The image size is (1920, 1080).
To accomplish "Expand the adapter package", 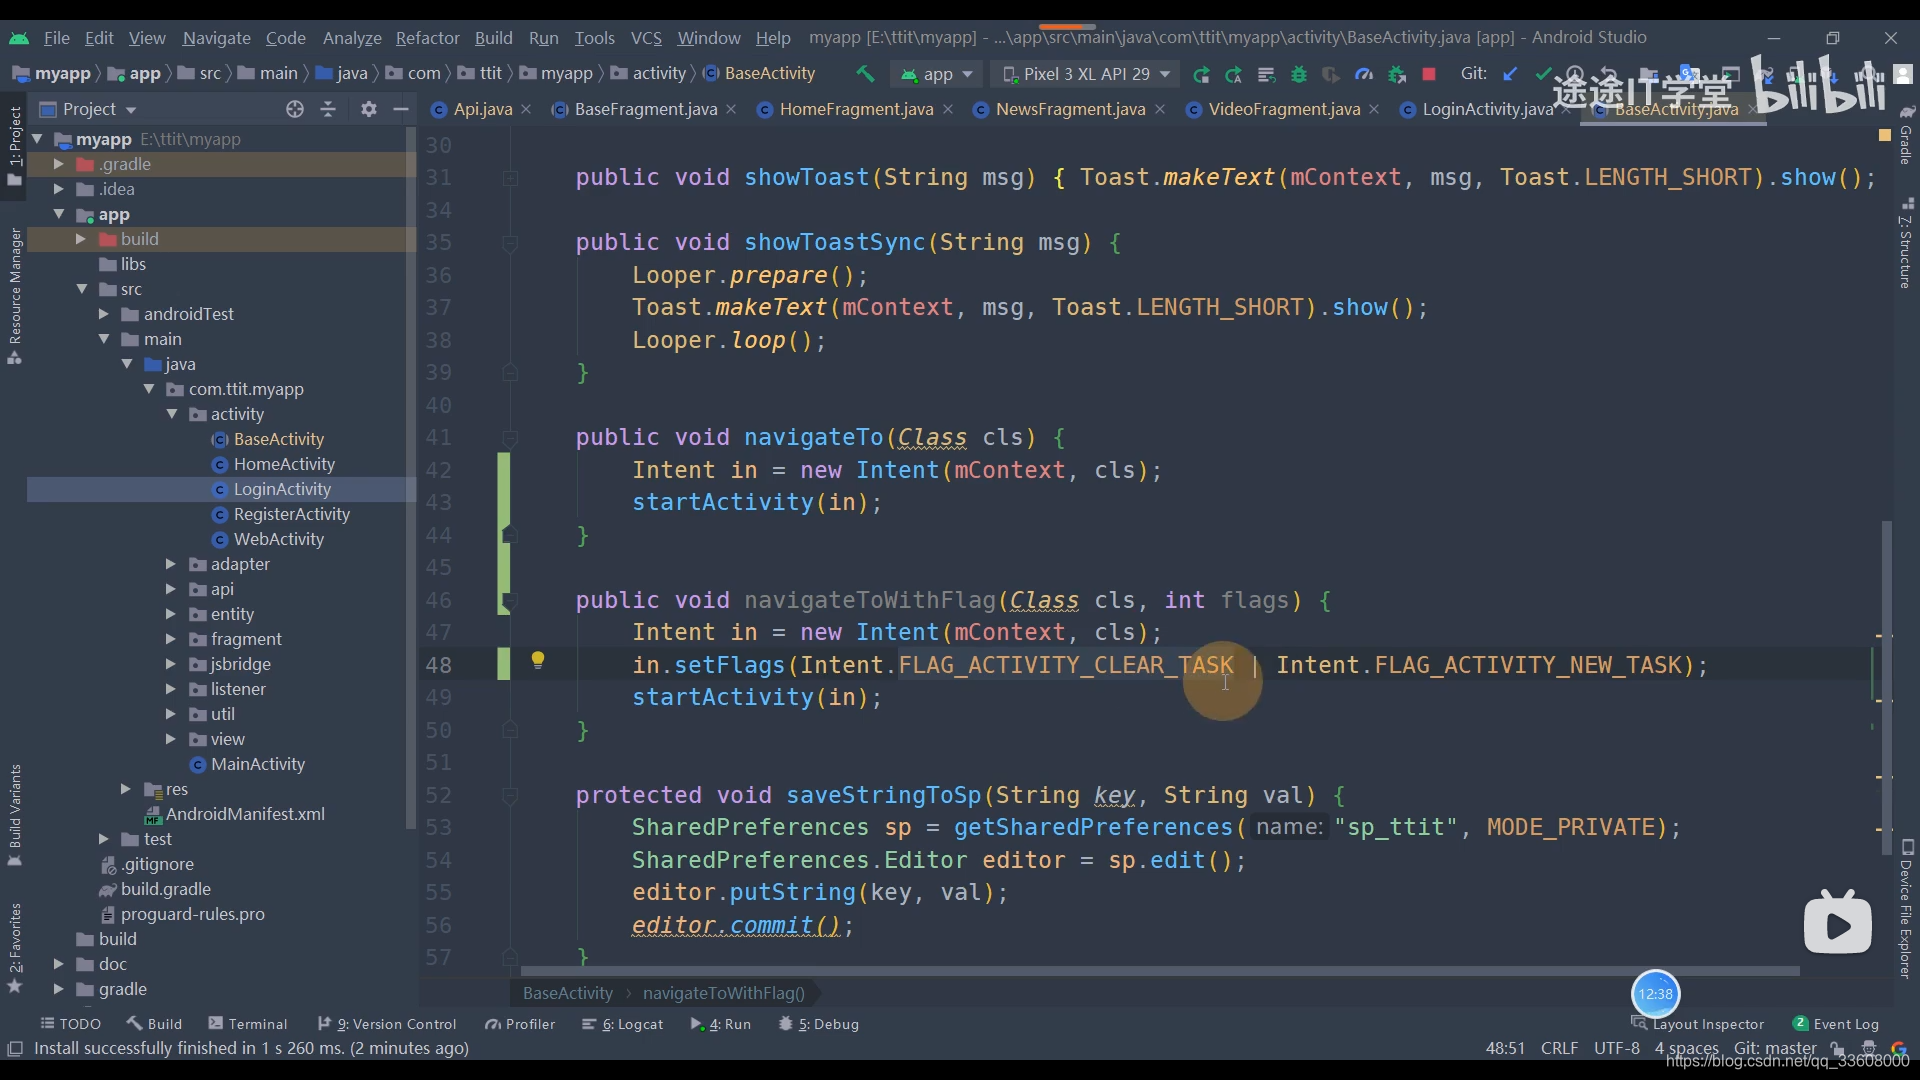I will coord(170,564).
